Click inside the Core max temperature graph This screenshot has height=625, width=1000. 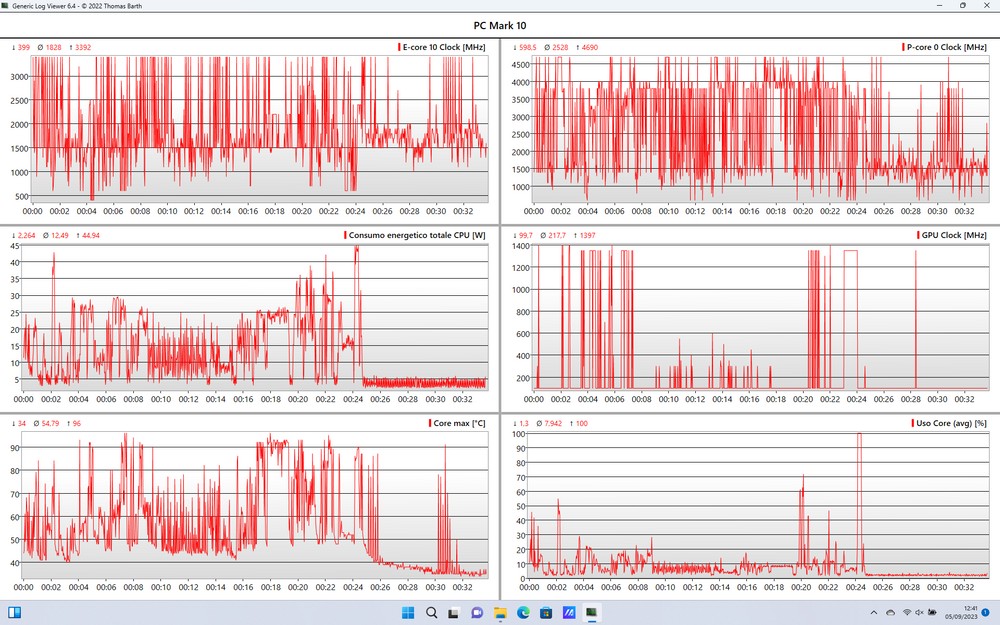[255, 506]
